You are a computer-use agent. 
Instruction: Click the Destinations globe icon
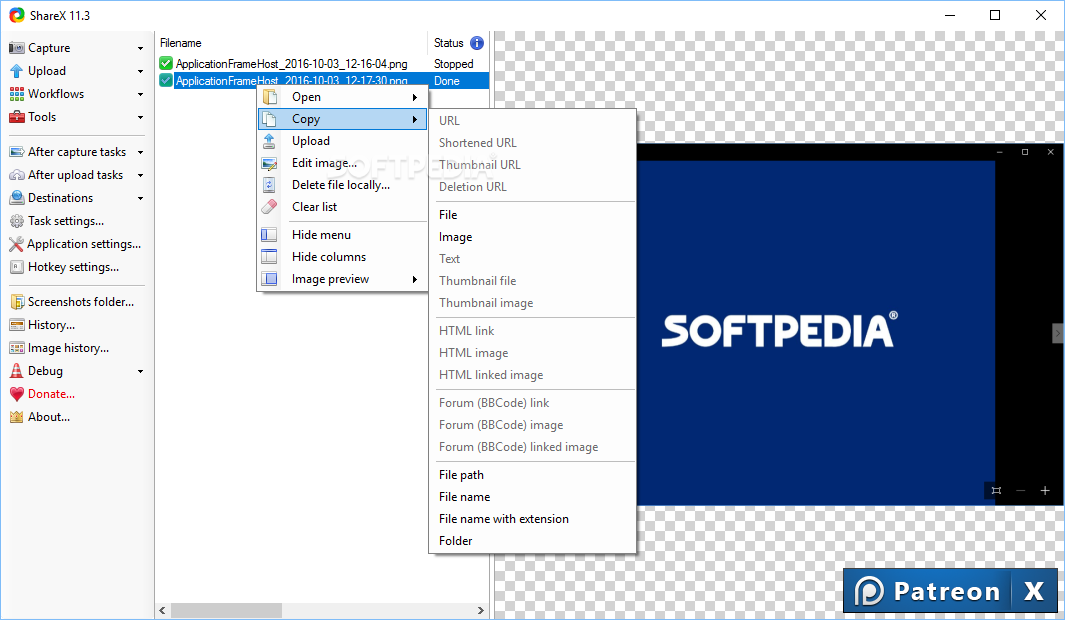pos(16,198)
